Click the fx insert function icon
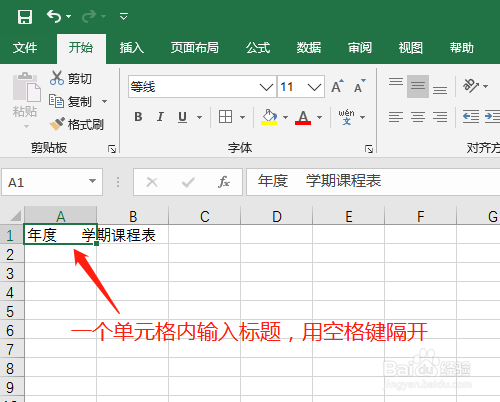This screenshot has width=500, height=402. tap(224, 182)
